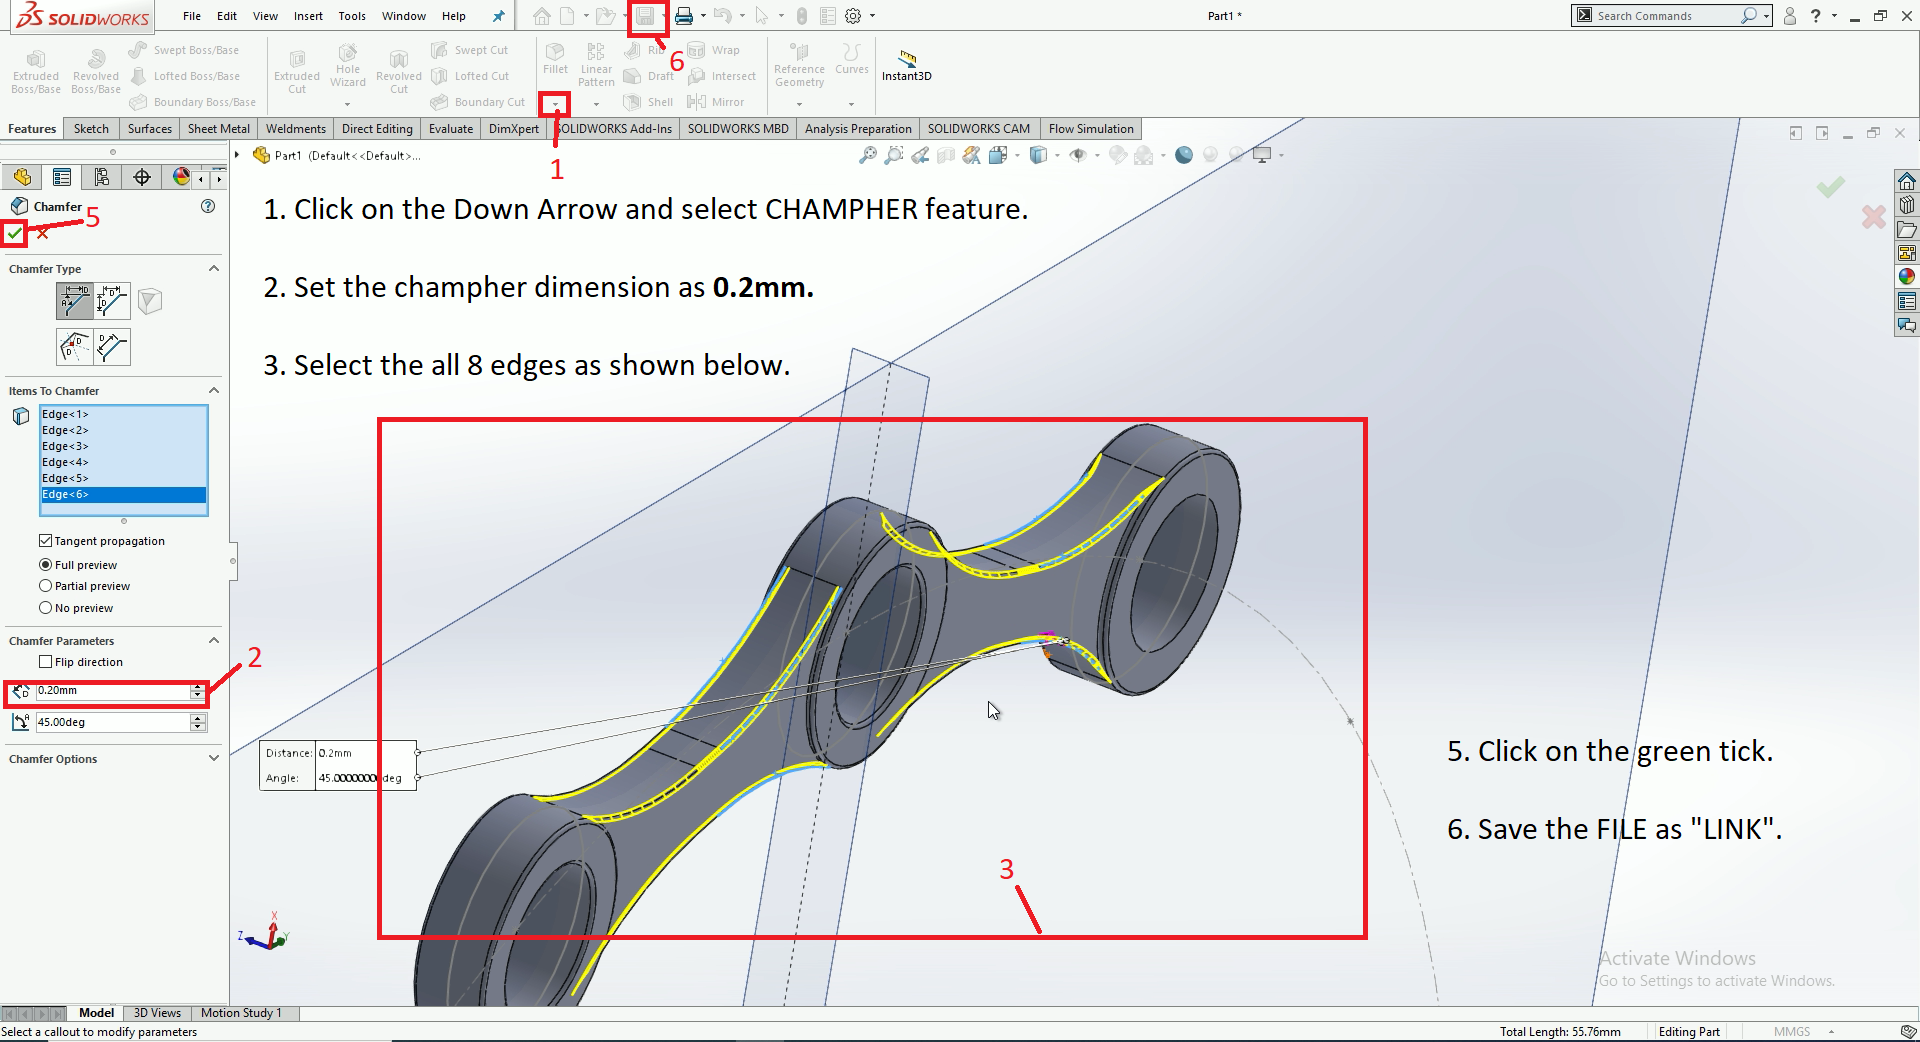Screen dimensions: 1920x1042
Task: Open the DimXpertManager crosshair tab
Action: pos(142,177)
